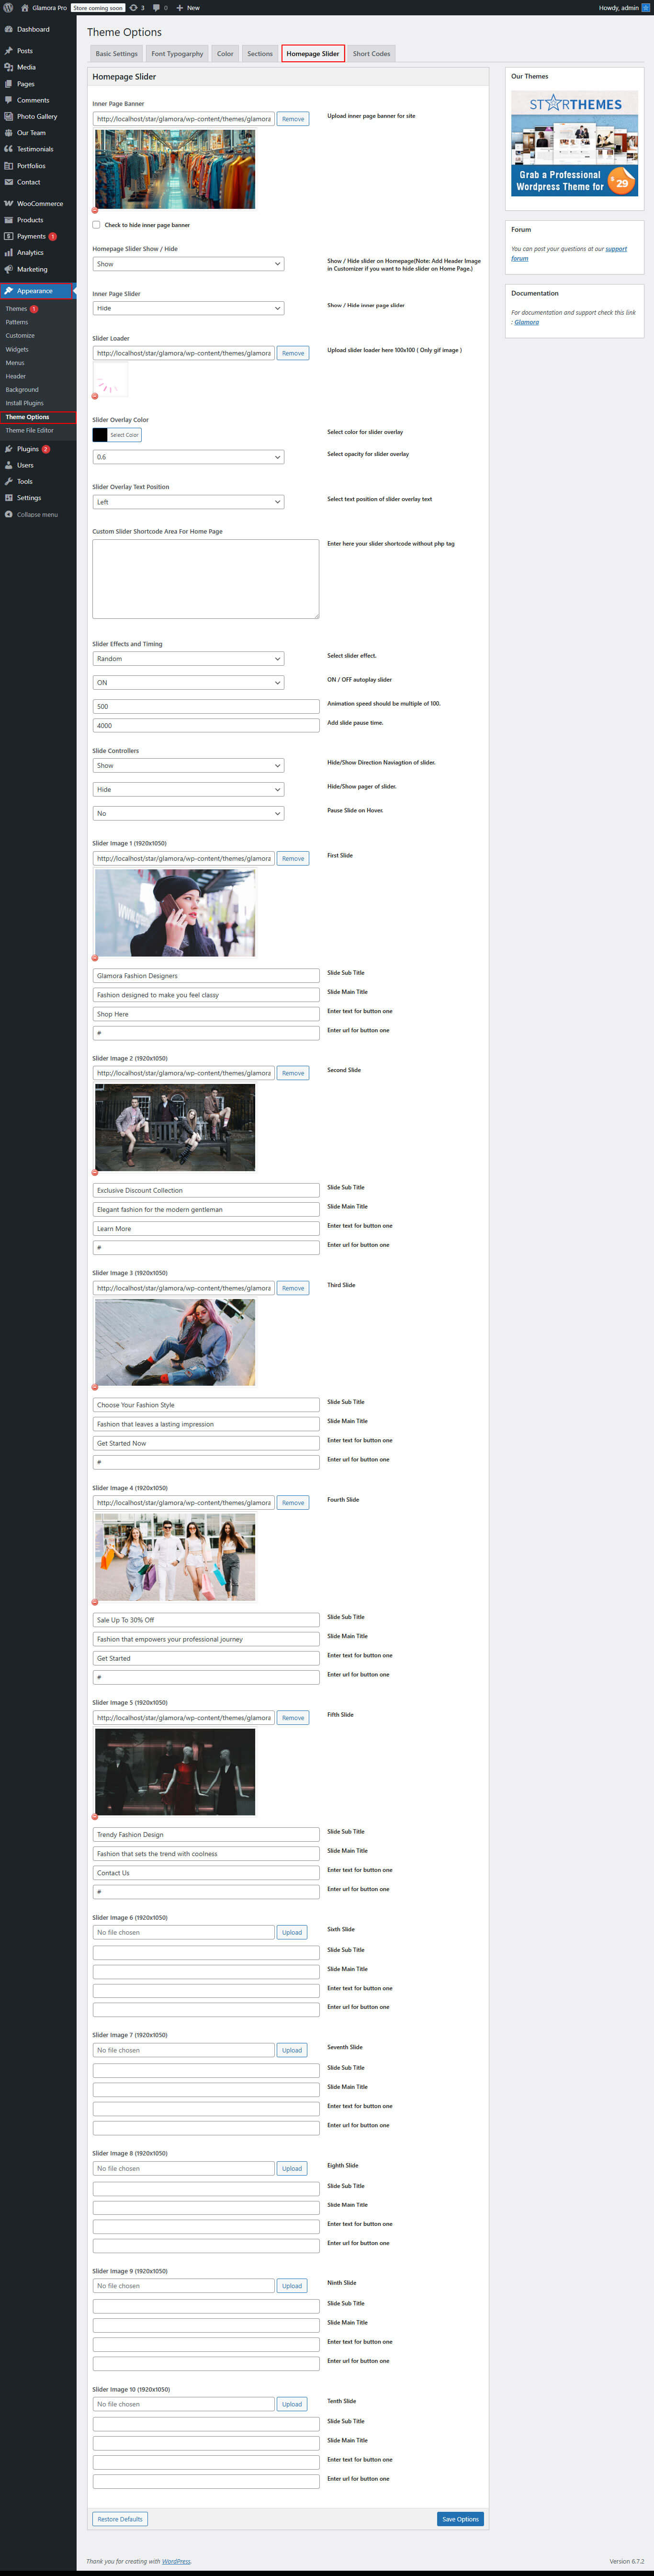The width and height of the screenshot is (654, 2576).
Task: Click Restore Defaults button
Action: pos(120,2519)
